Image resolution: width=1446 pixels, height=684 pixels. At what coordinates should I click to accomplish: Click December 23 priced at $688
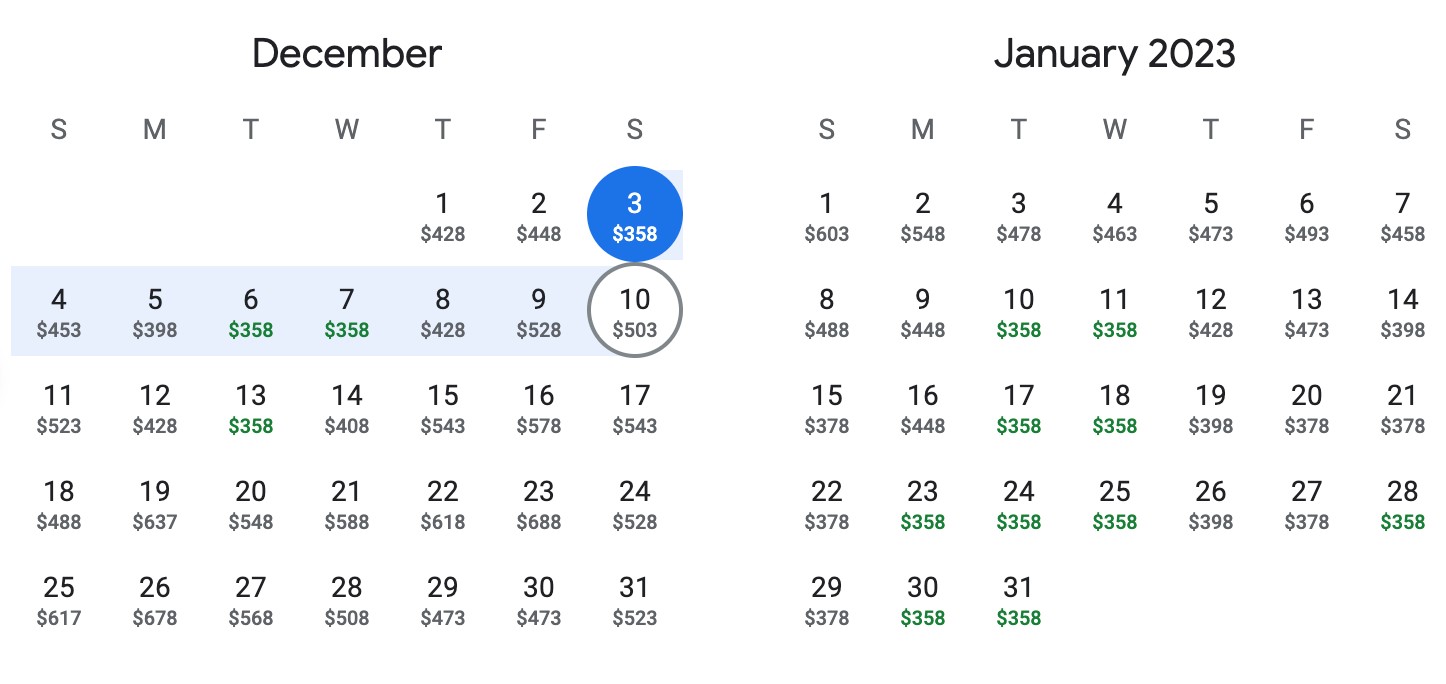pos(538,503)
